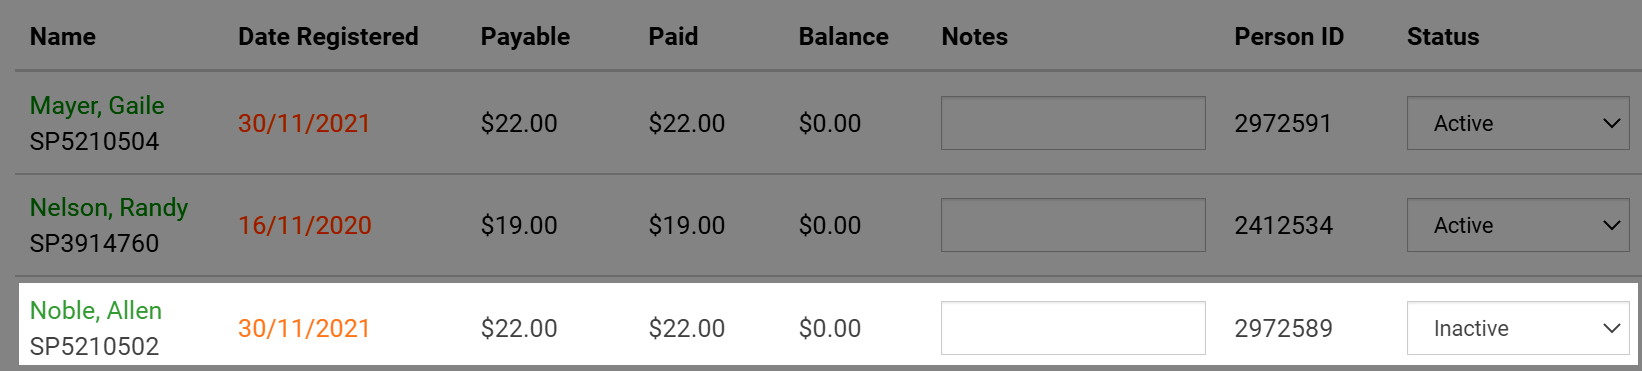
Task: Click the Person ID column header
Action: pyautogui.click(x=1289, y=37)
